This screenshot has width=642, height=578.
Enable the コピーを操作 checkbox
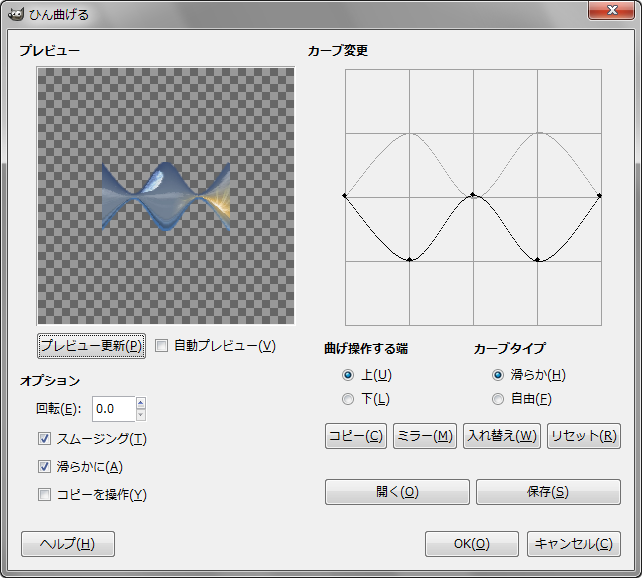click(x=44, y=494)
